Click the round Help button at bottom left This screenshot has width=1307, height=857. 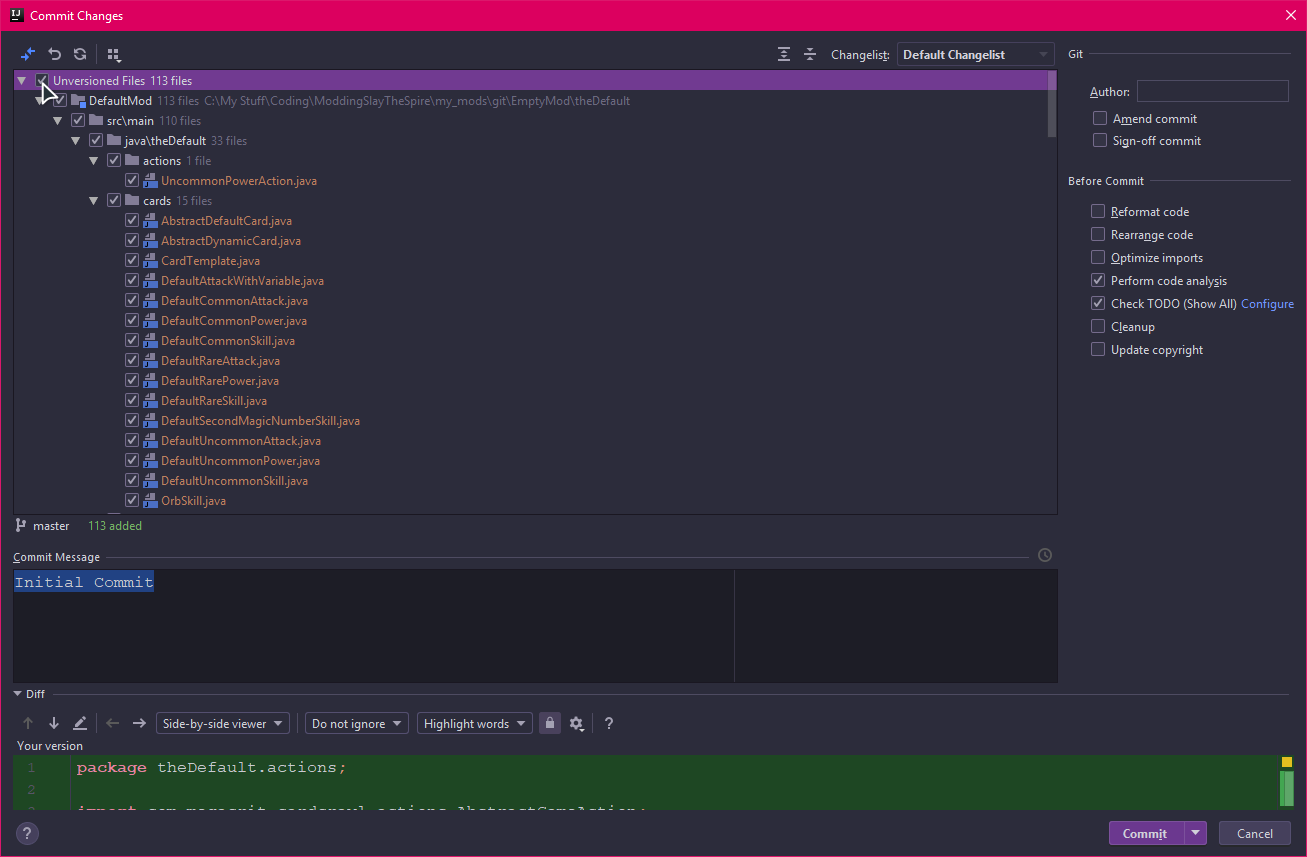(28, 833)
